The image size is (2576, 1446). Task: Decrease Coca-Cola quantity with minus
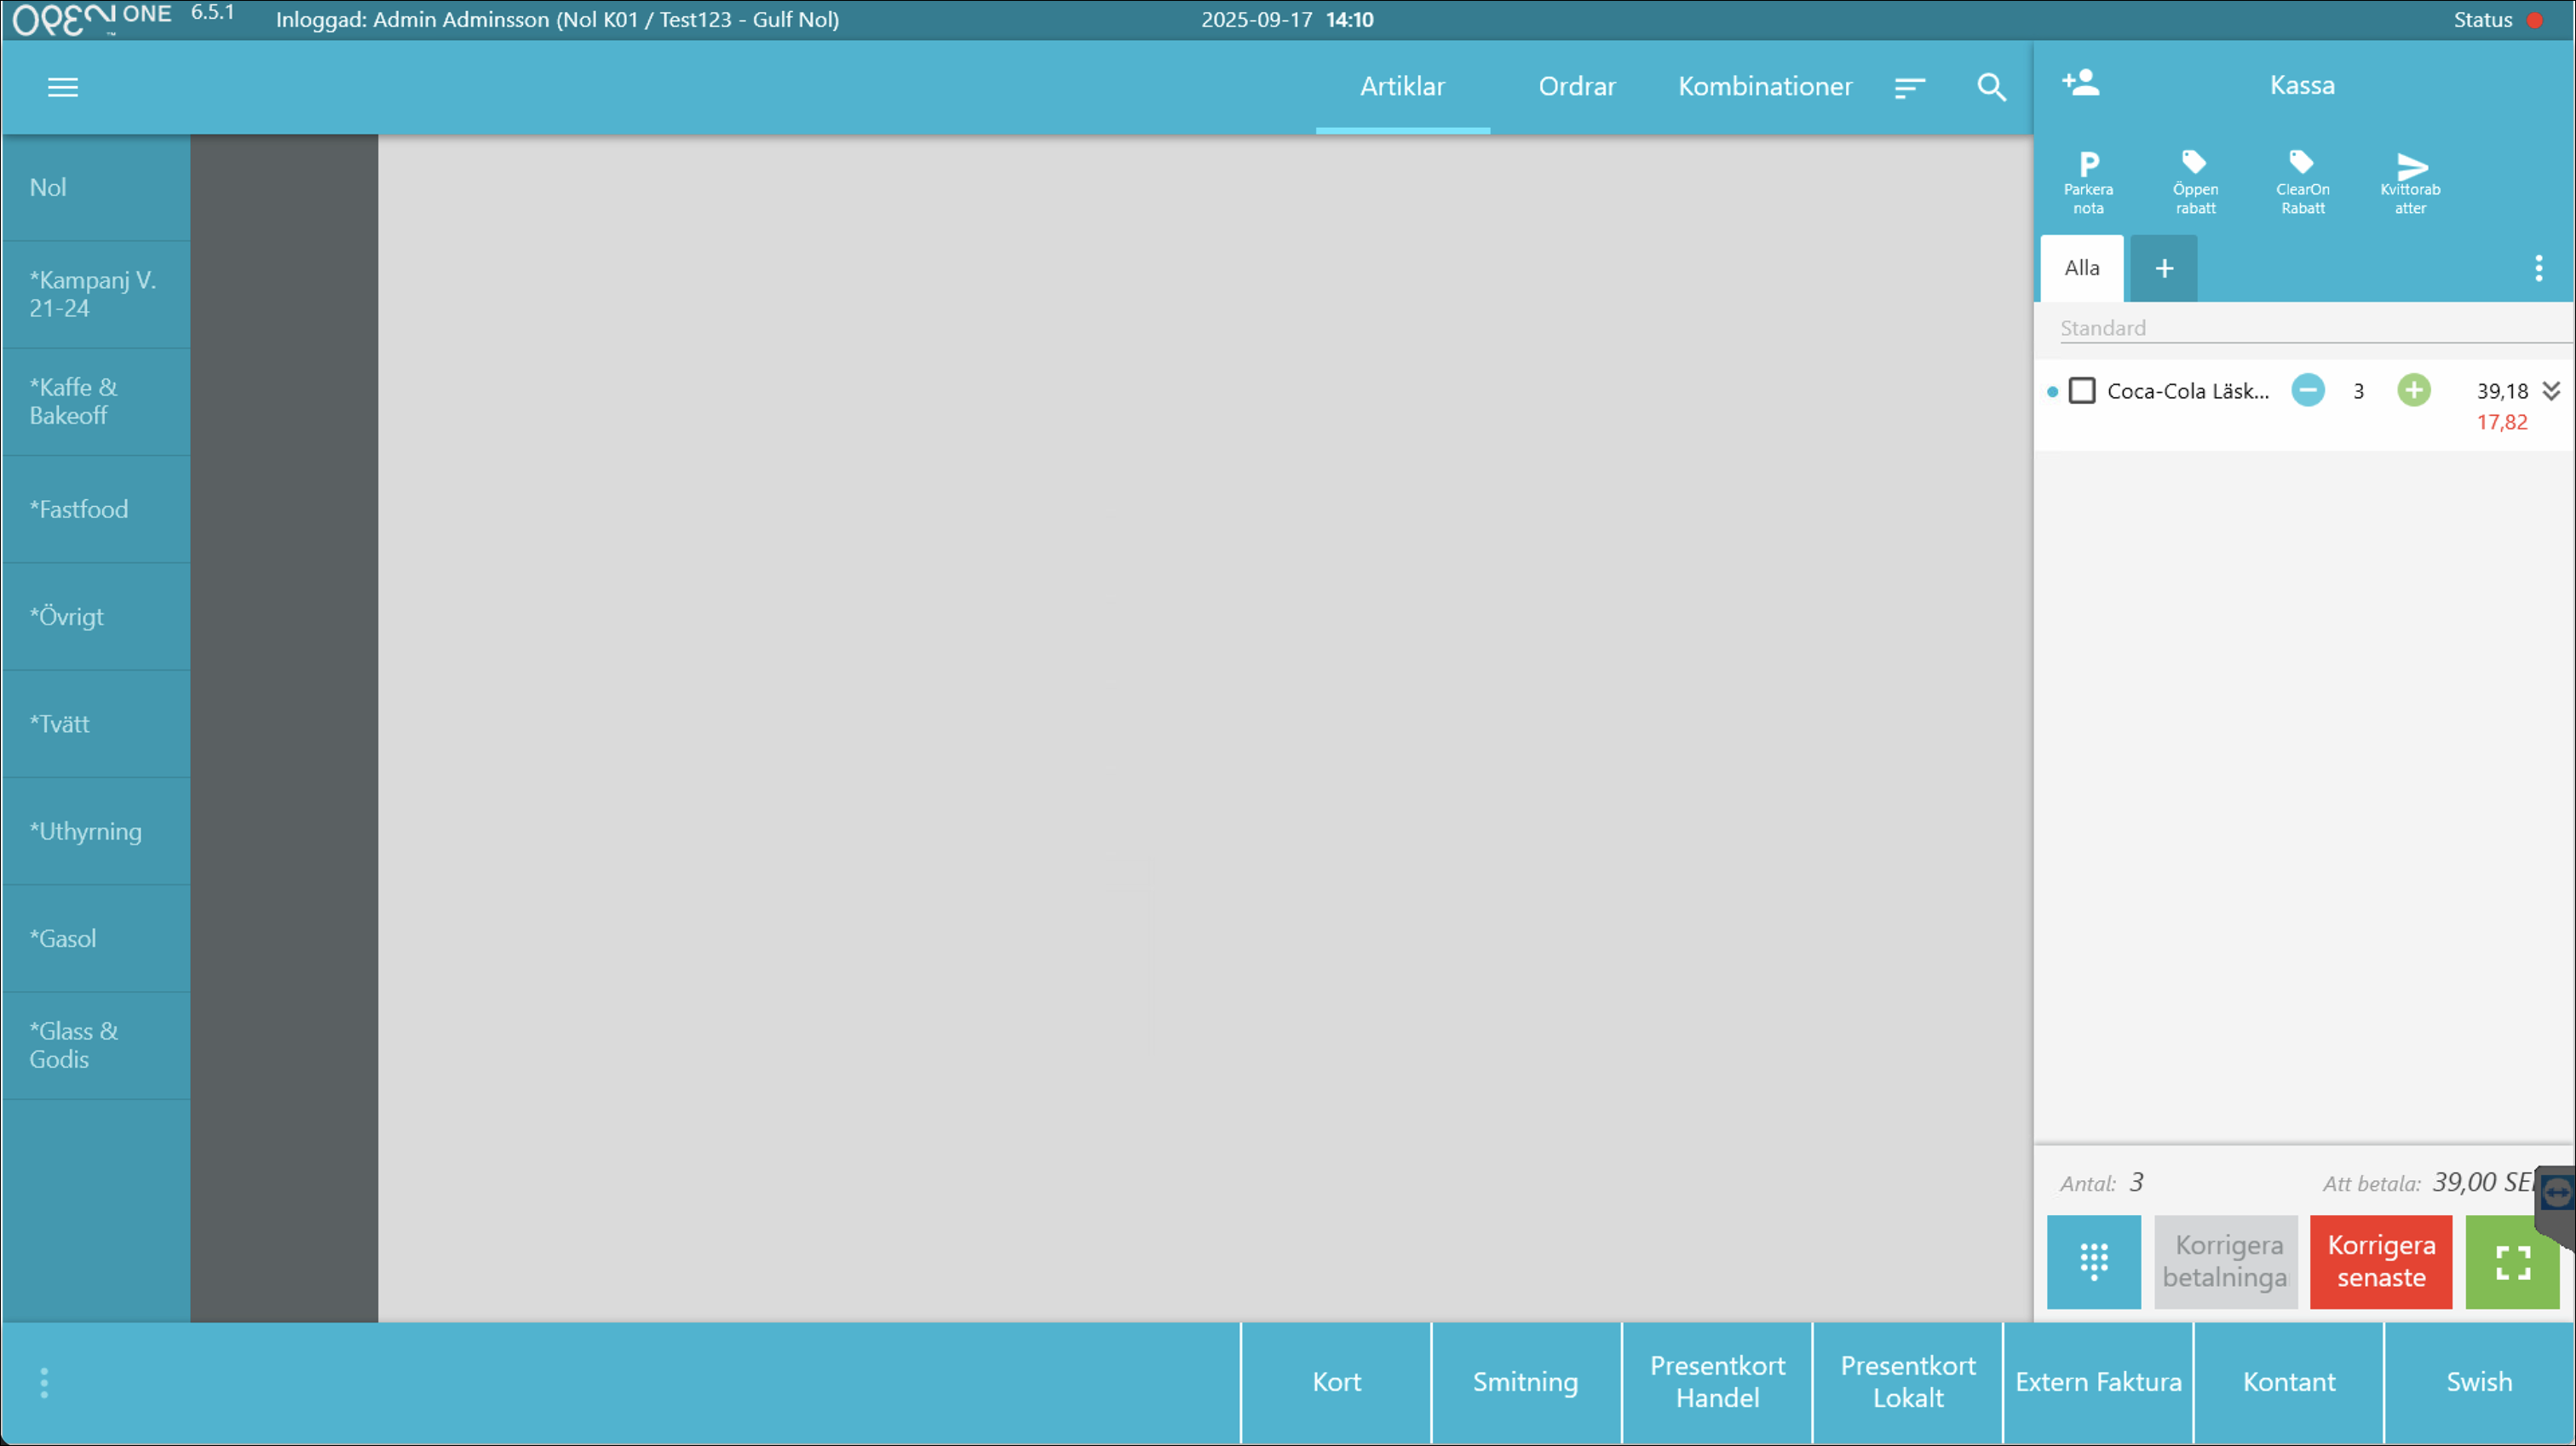point(2307,390)
